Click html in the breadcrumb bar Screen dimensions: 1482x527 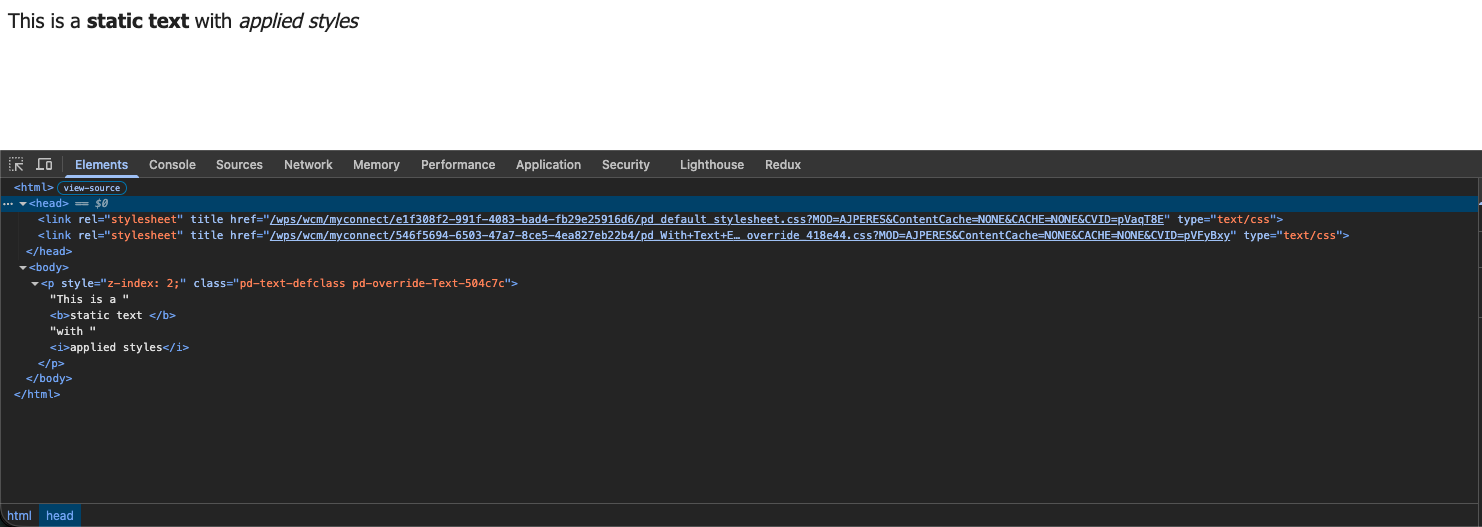[x=20, y=516]
